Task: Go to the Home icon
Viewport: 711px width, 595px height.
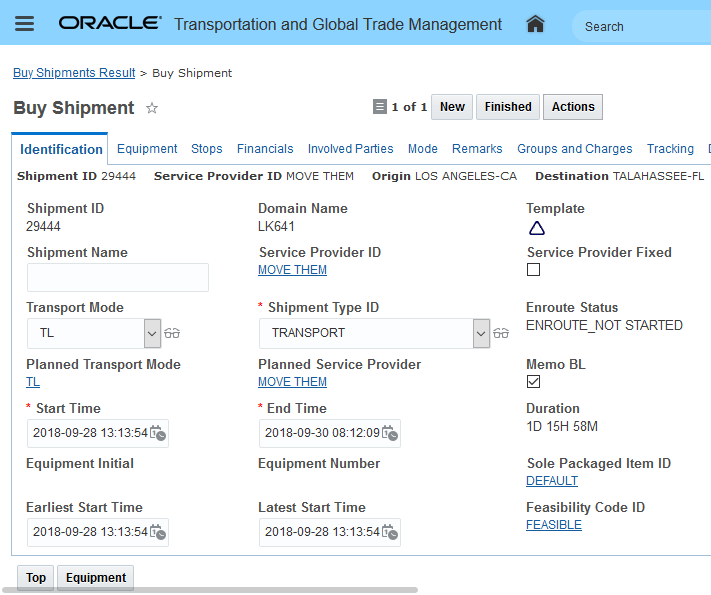Action: point(535,24)
